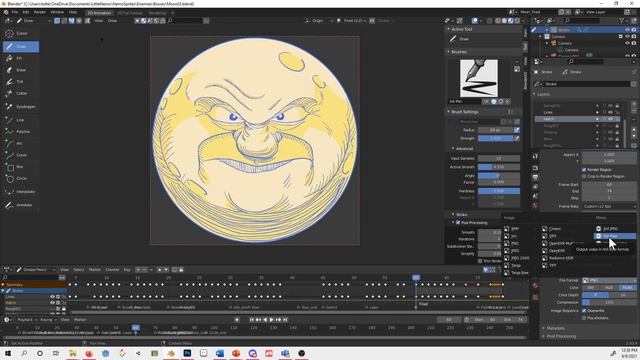Screen dimensions: 640x360
Task: Choose AVI Raw in the format list
Action: coord(615,236)
